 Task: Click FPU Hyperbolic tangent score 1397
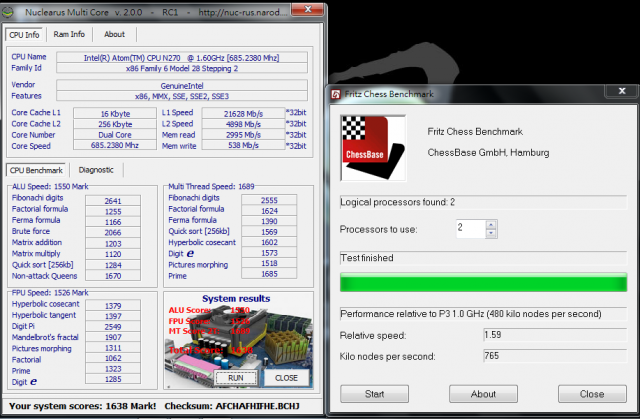pos(113,316)
